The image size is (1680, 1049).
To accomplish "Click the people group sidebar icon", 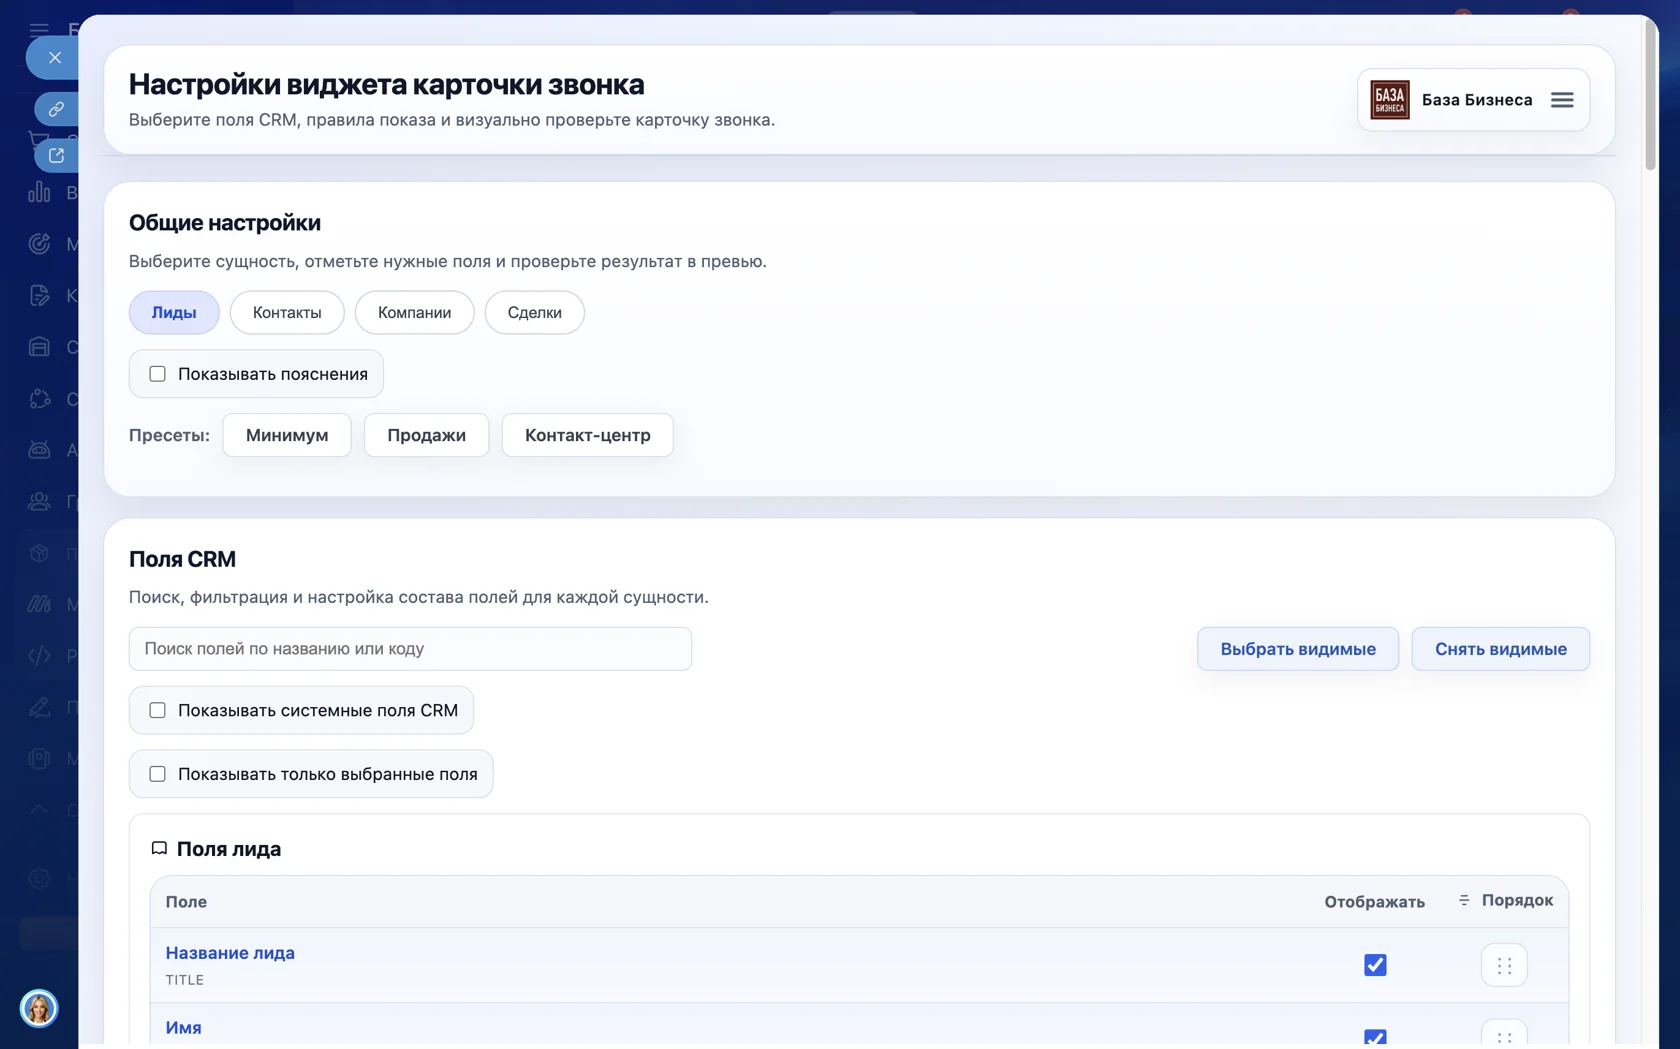I will [x=39, y=501].
